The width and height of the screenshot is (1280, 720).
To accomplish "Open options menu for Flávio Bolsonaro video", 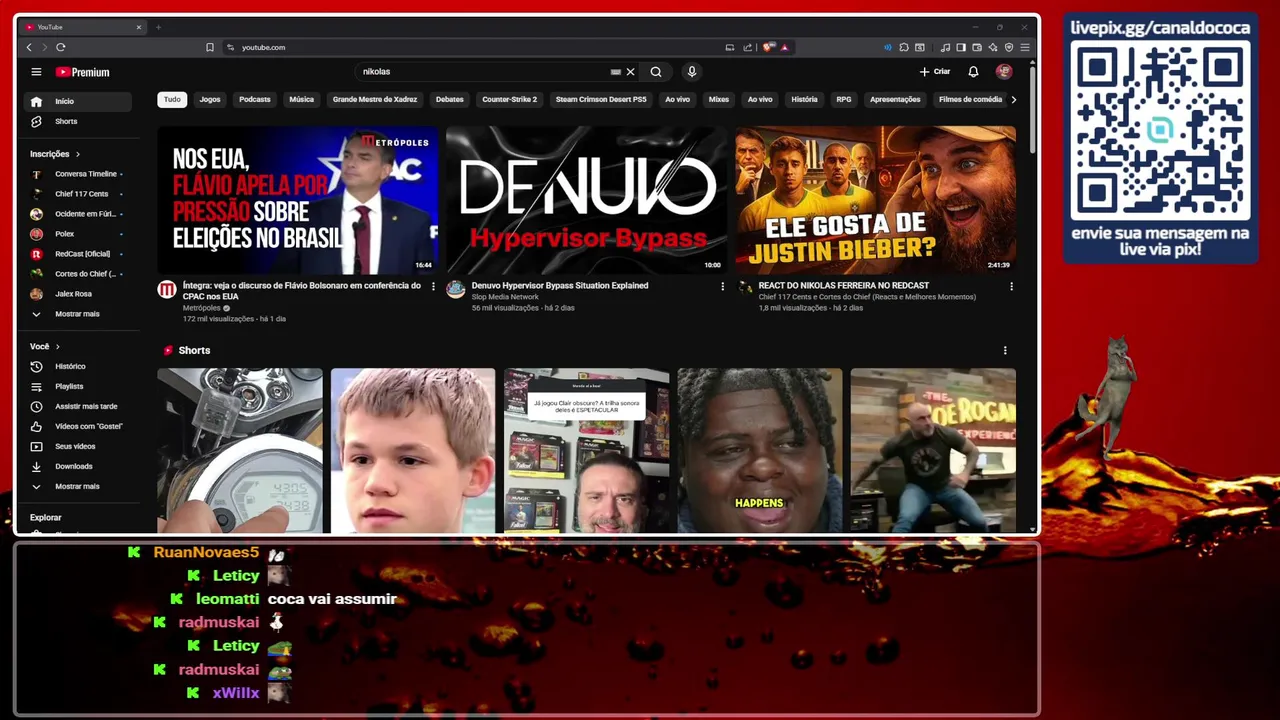I will click(433, 286).
